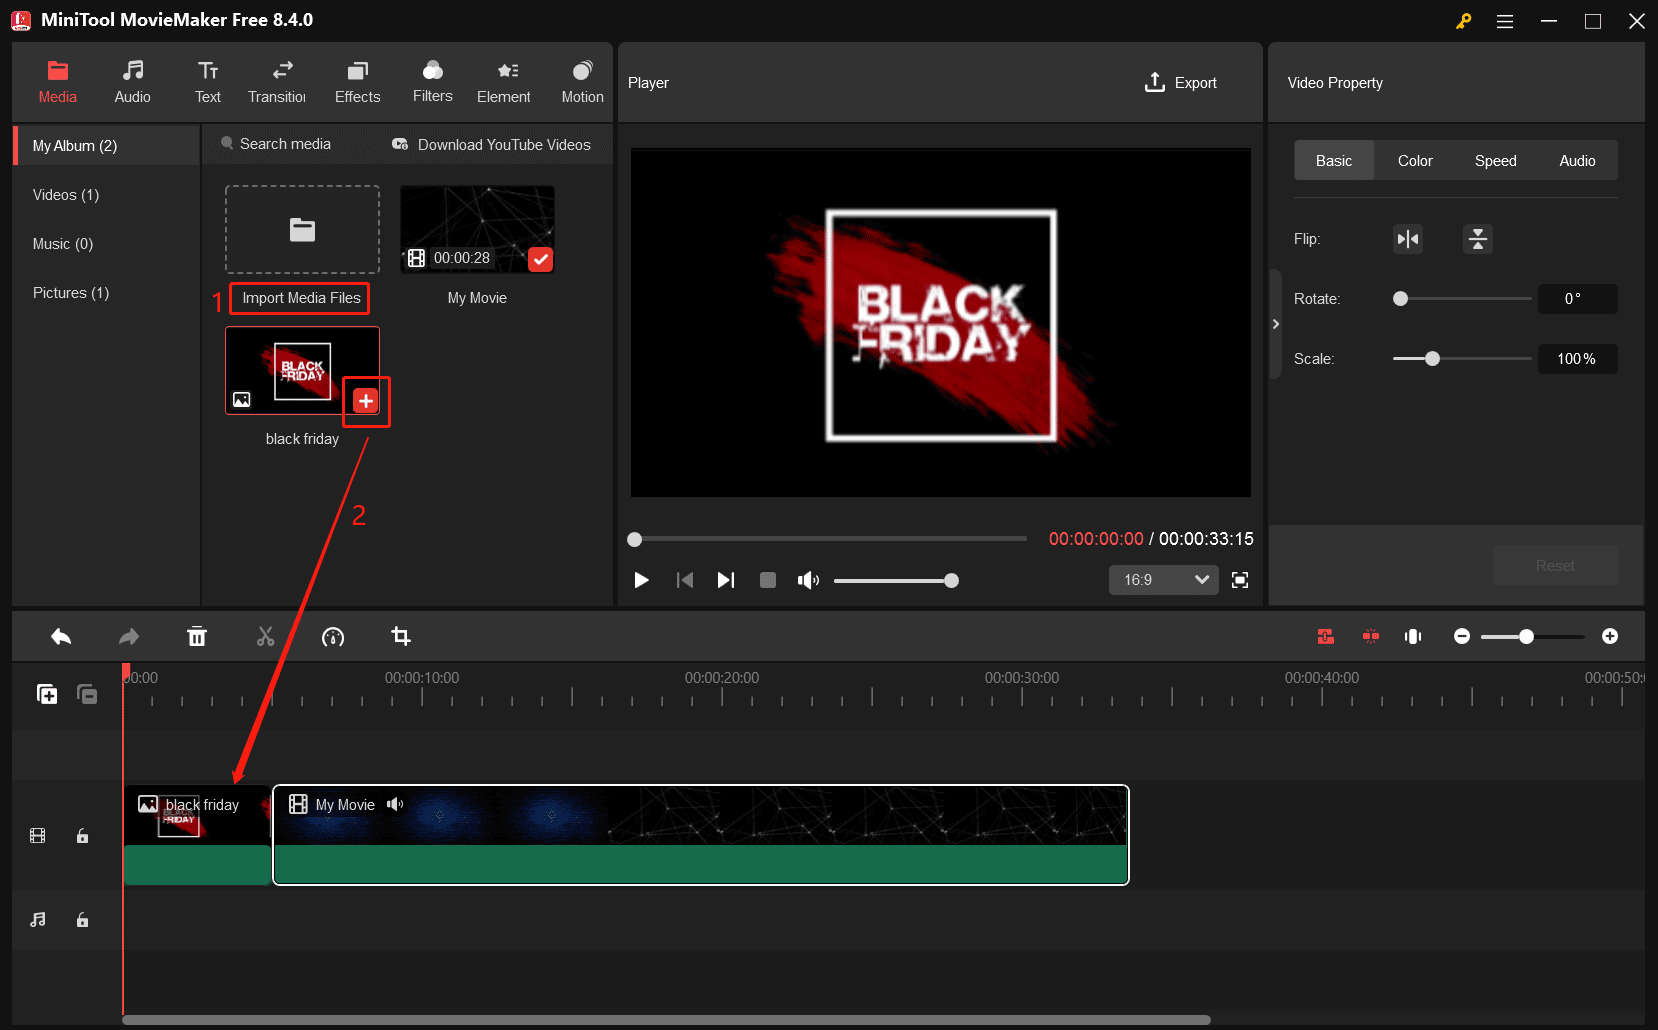Open the Audio tab under Video Property
This screenshot has width=1658, height=1030.
click(x=1577, y=160)
